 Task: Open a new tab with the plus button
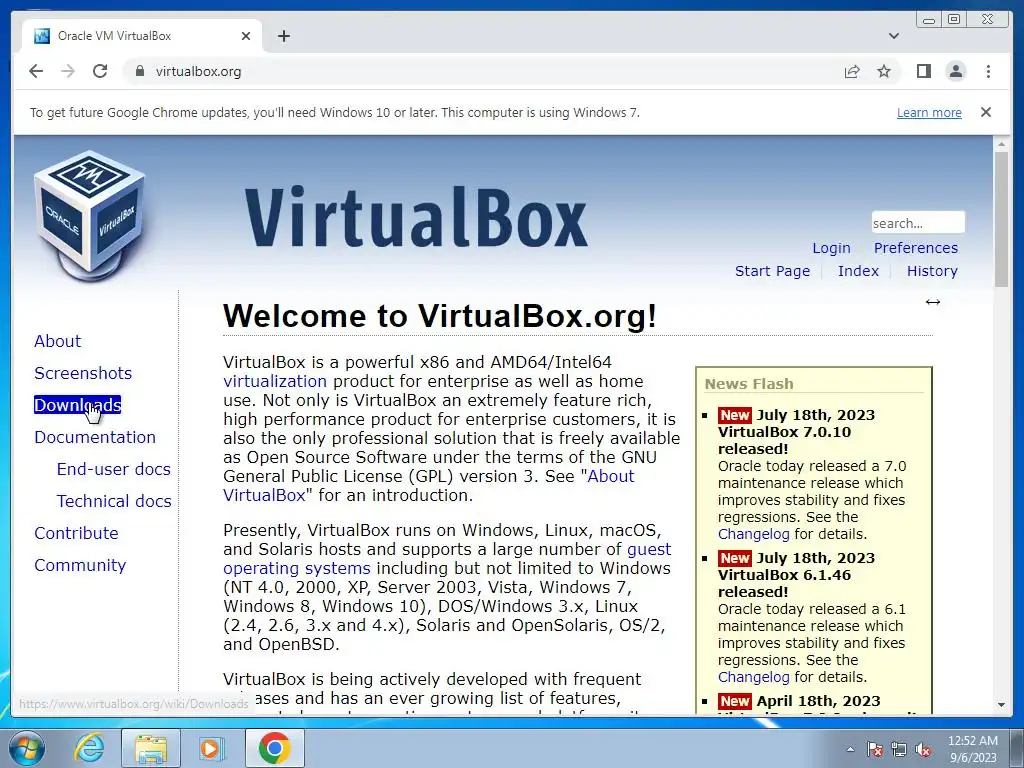click(x=283, y=36)
